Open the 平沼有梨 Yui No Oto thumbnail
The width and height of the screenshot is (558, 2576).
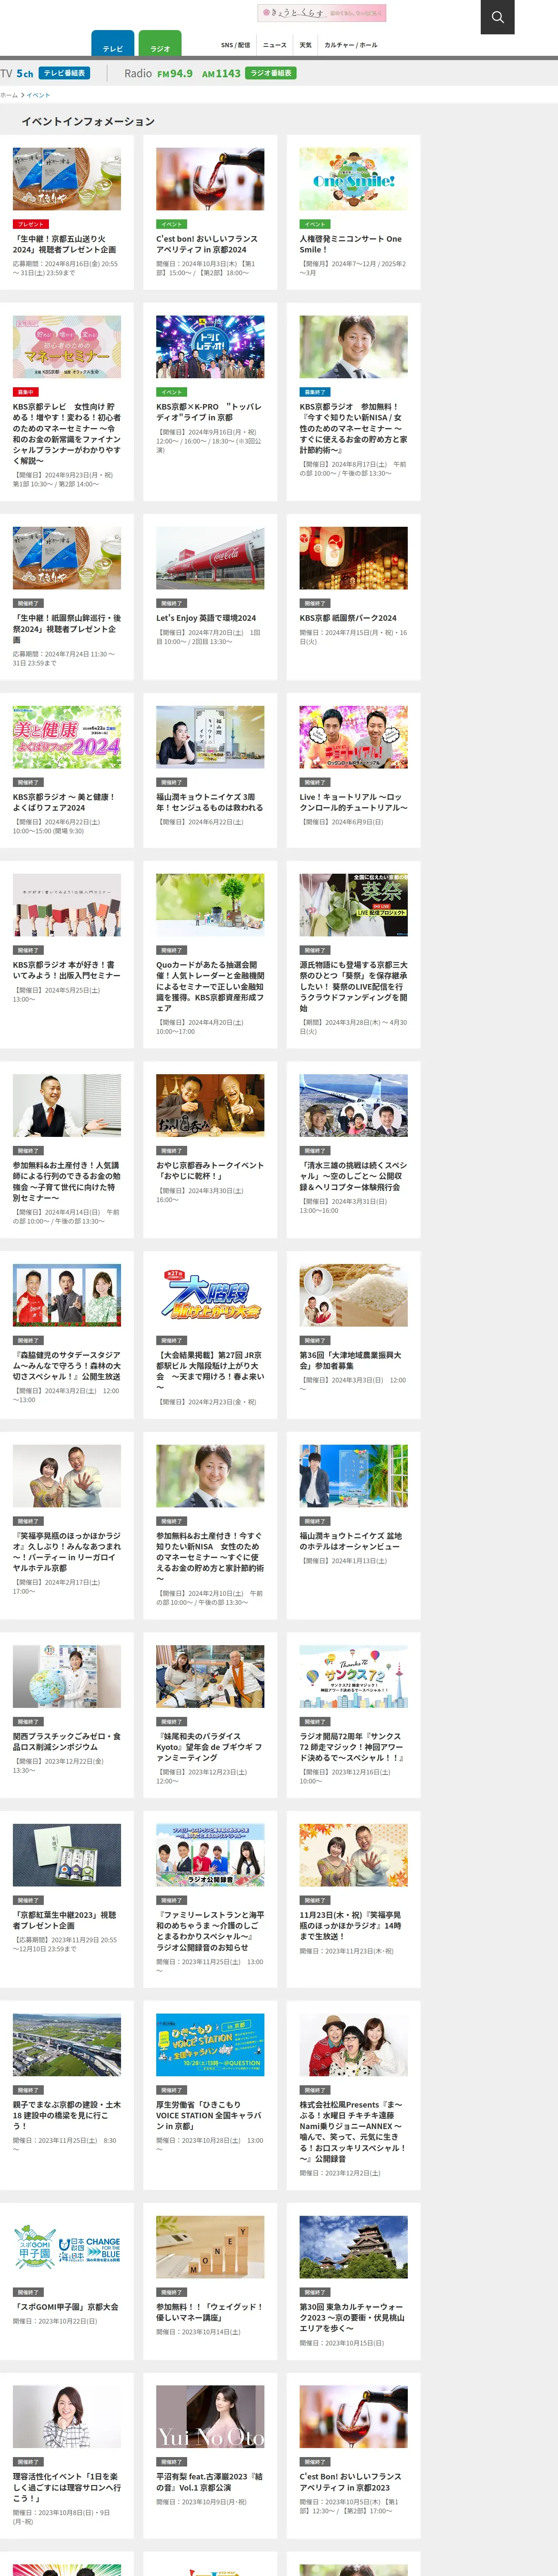pyautogui.click(x=210, y=2417)
